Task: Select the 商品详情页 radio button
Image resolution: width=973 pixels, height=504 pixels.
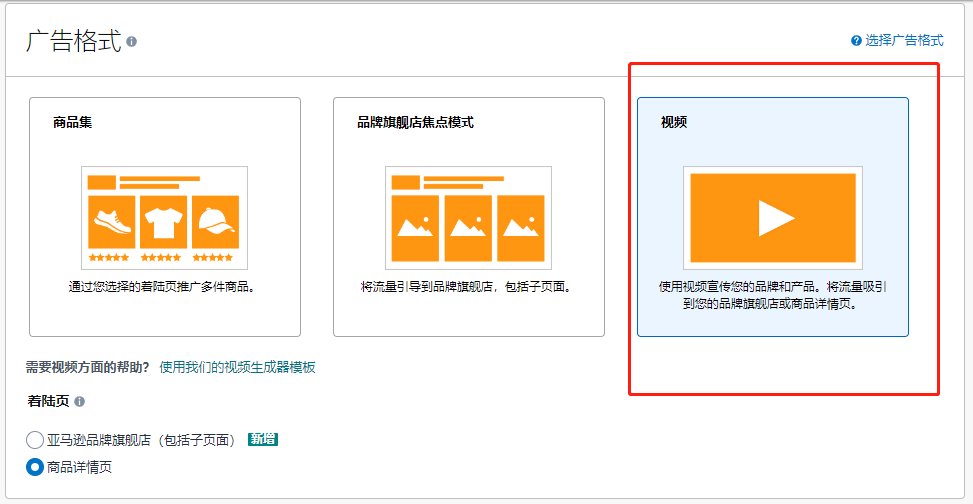Action: [35, 467]
